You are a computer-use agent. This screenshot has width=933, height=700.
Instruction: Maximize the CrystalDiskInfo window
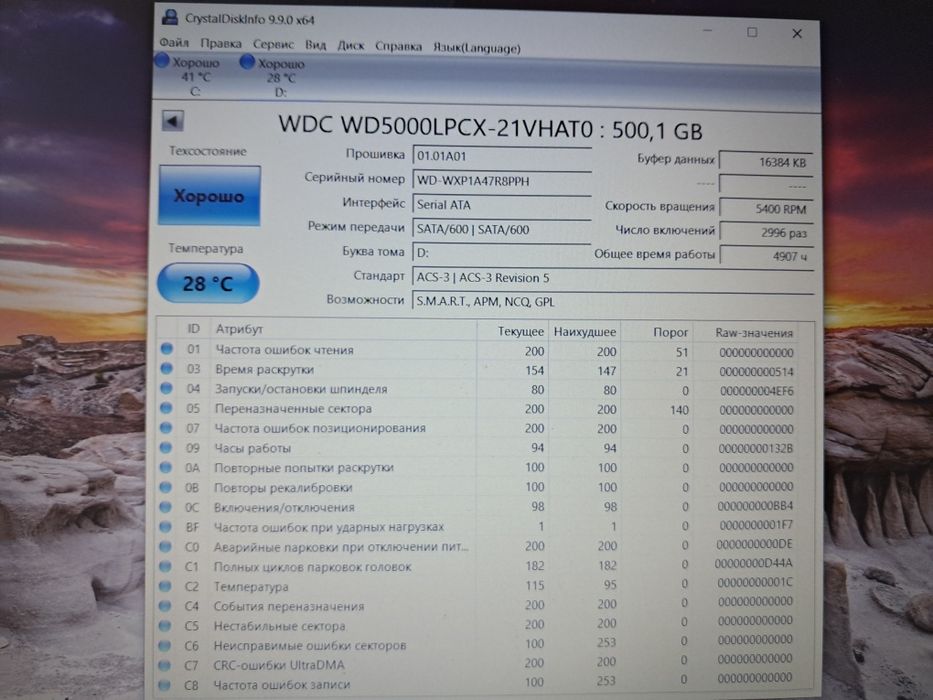coord(752,32)
